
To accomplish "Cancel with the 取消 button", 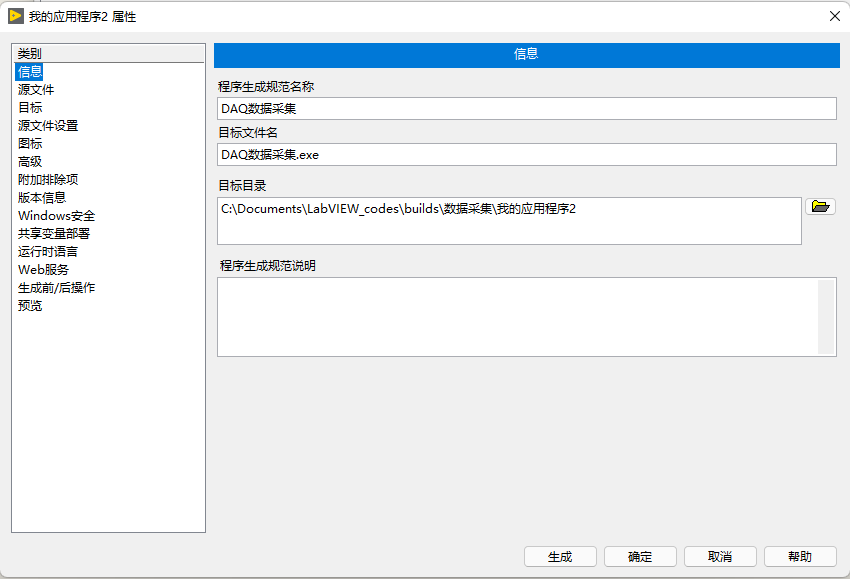I will point(720,556).
